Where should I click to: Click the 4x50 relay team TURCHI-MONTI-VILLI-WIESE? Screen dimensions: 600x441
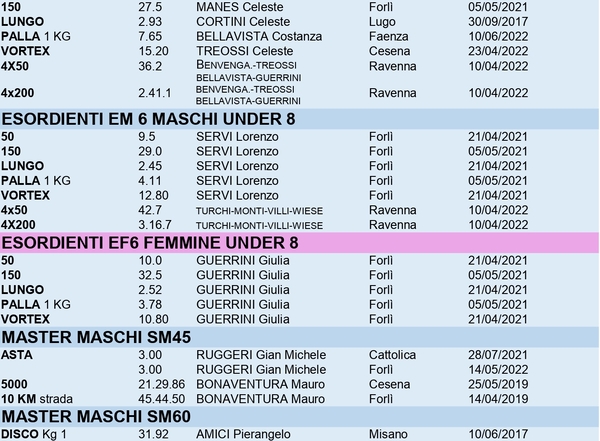pos(259,211)
